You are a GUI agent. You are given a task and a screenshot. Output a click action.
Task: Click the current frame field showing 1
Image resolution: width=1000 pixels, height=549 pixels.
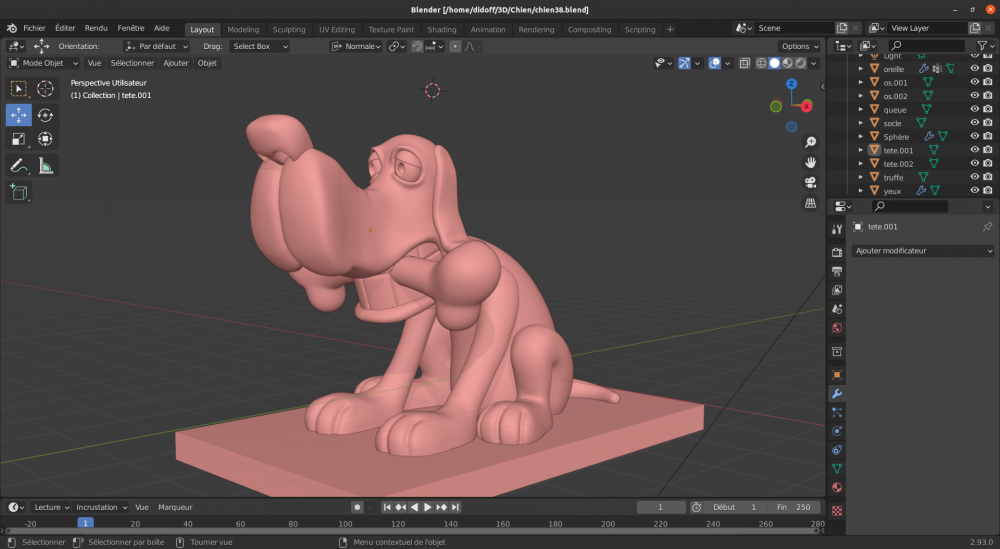[661, 508]
